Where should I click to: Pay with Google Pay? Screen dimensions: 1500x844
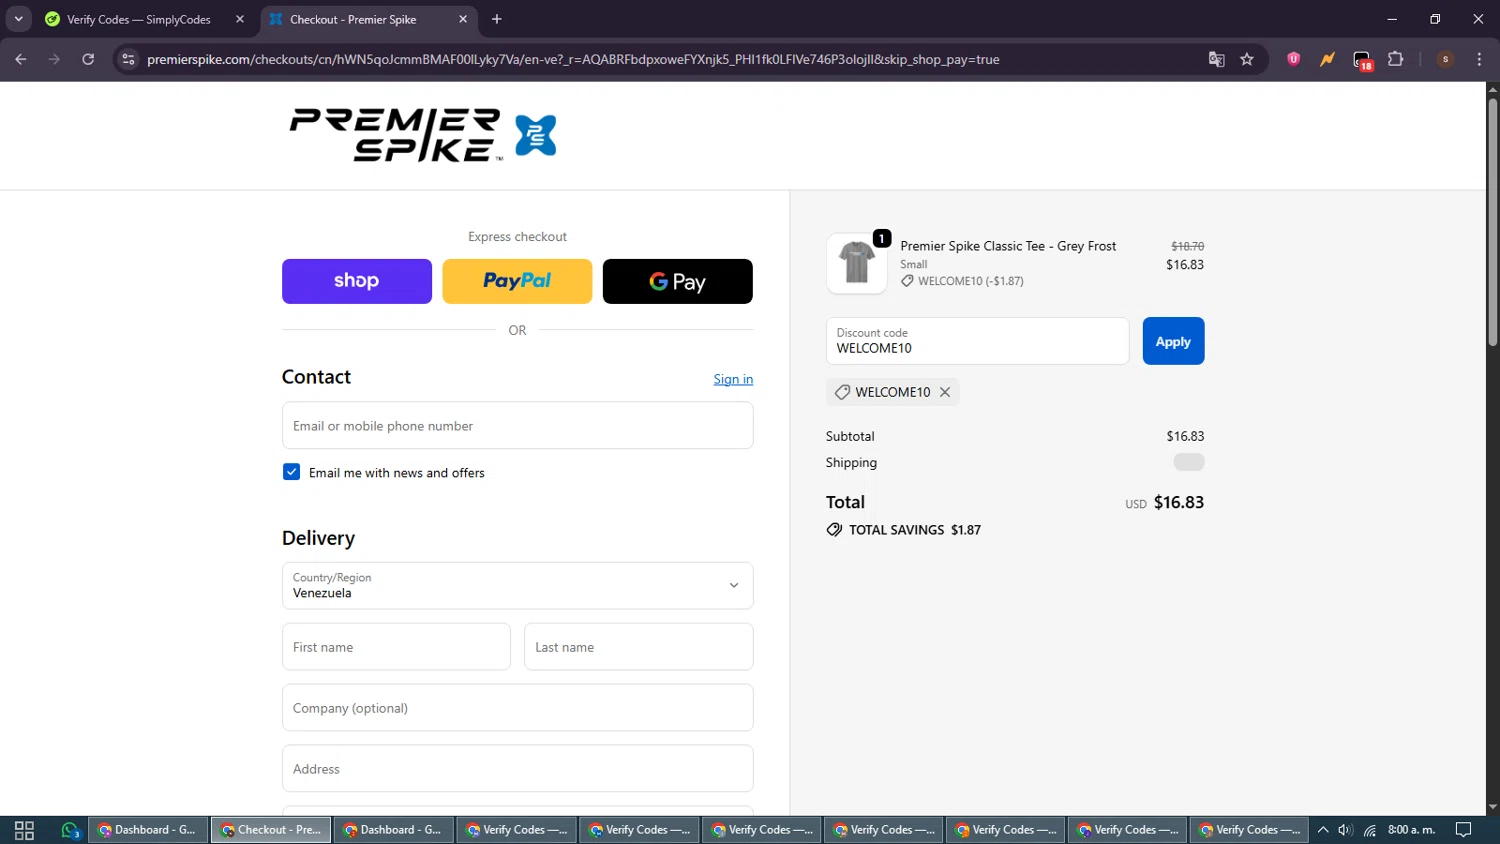[678, 281]
